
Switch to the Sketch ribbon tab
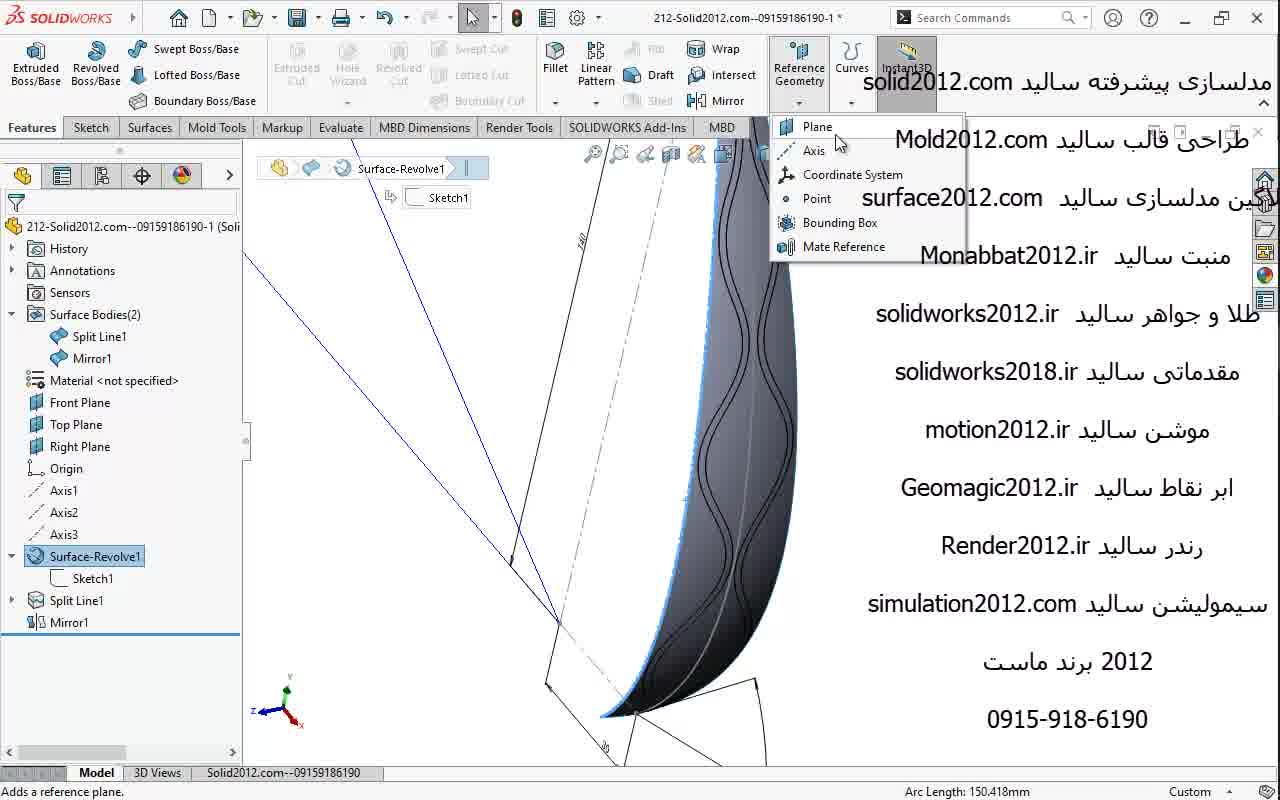tap(91, 128)
